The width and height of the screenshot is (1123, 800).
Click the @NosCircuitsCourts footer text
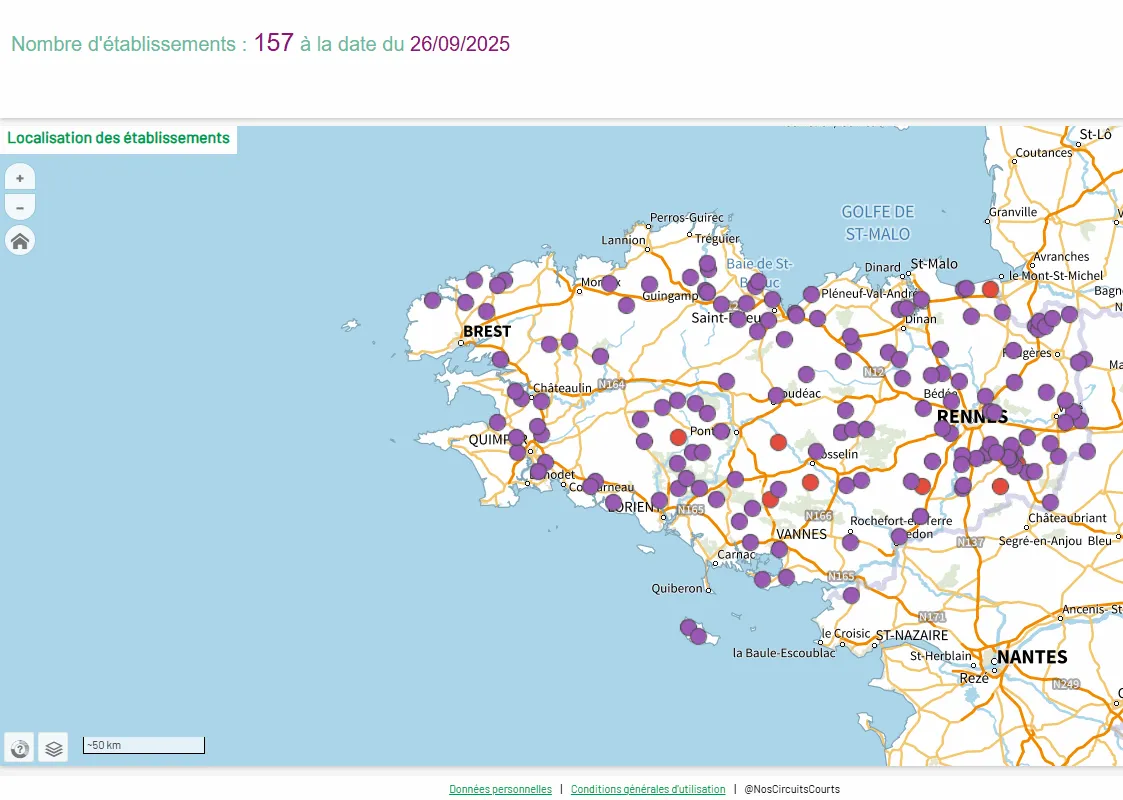[794, 789]
